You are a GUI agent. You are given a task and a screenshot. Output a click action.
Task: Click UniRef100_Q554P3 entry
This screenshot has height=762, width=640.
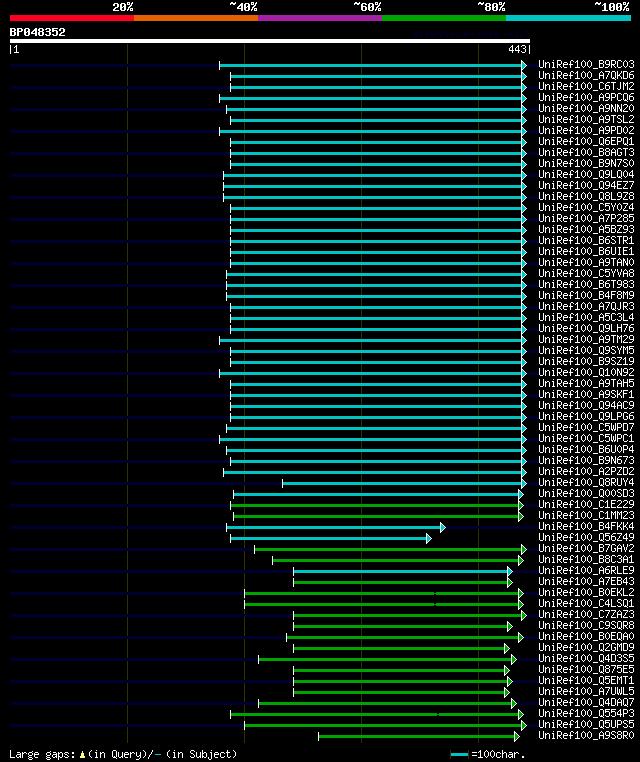coord(586,713)
